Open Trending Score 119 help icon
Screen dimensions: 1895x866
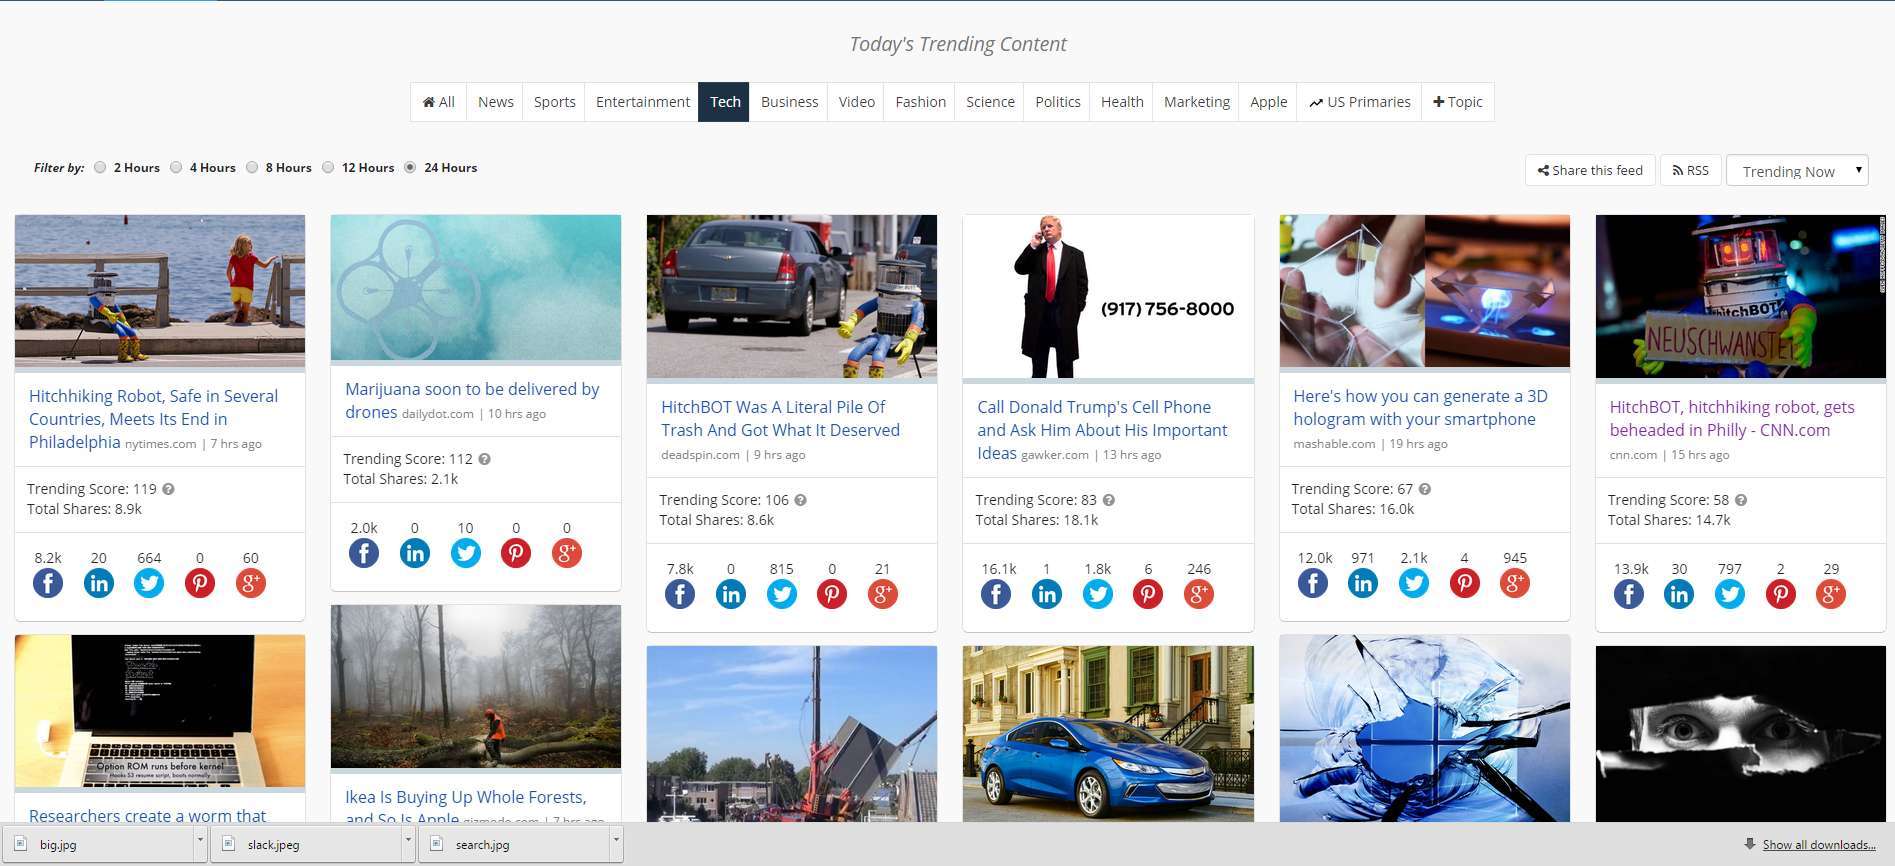(x=168, y=489)
